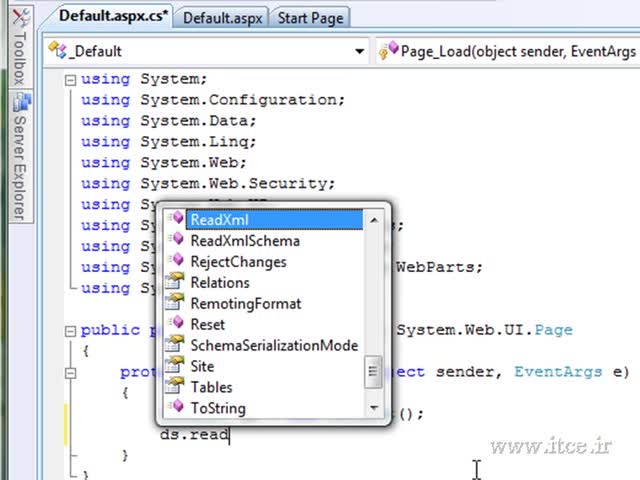Viewport: 640px width, 480px height.
Task: Click the 'public' keyword in code
Action: point(110,331)
